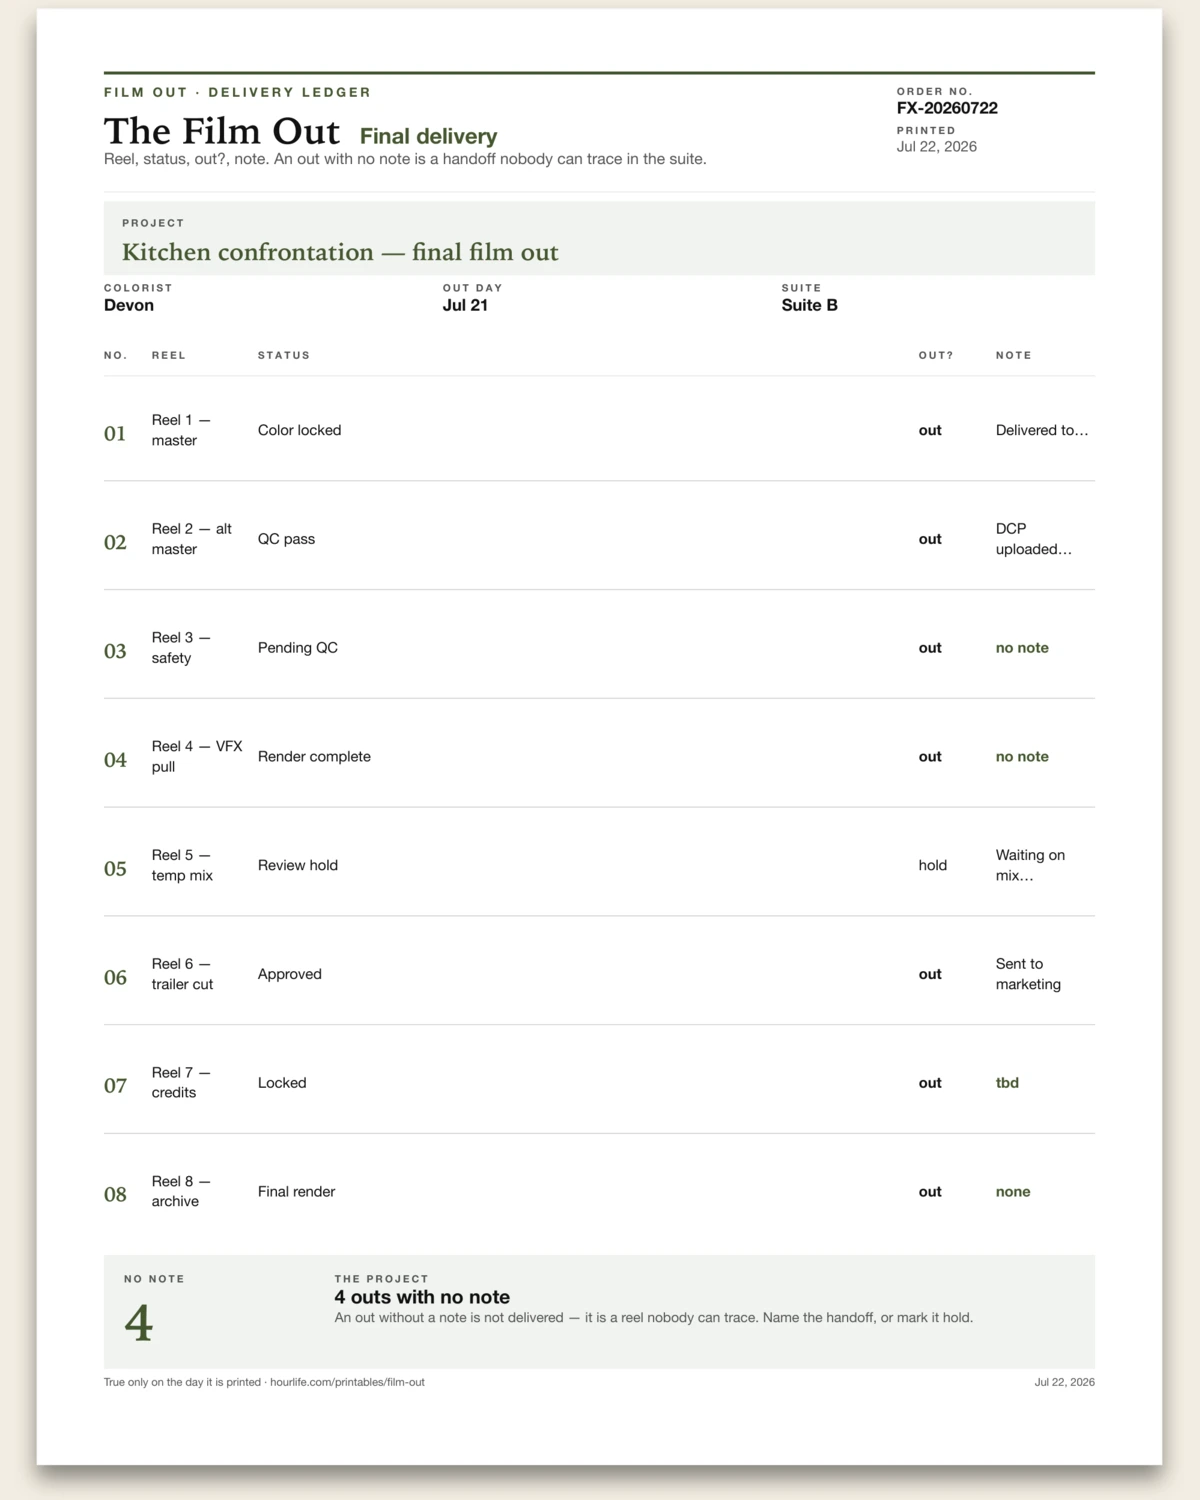1200x1500 pixels.
Task: Toggle the out status of Reel 6
Action: tap(930, 974)
